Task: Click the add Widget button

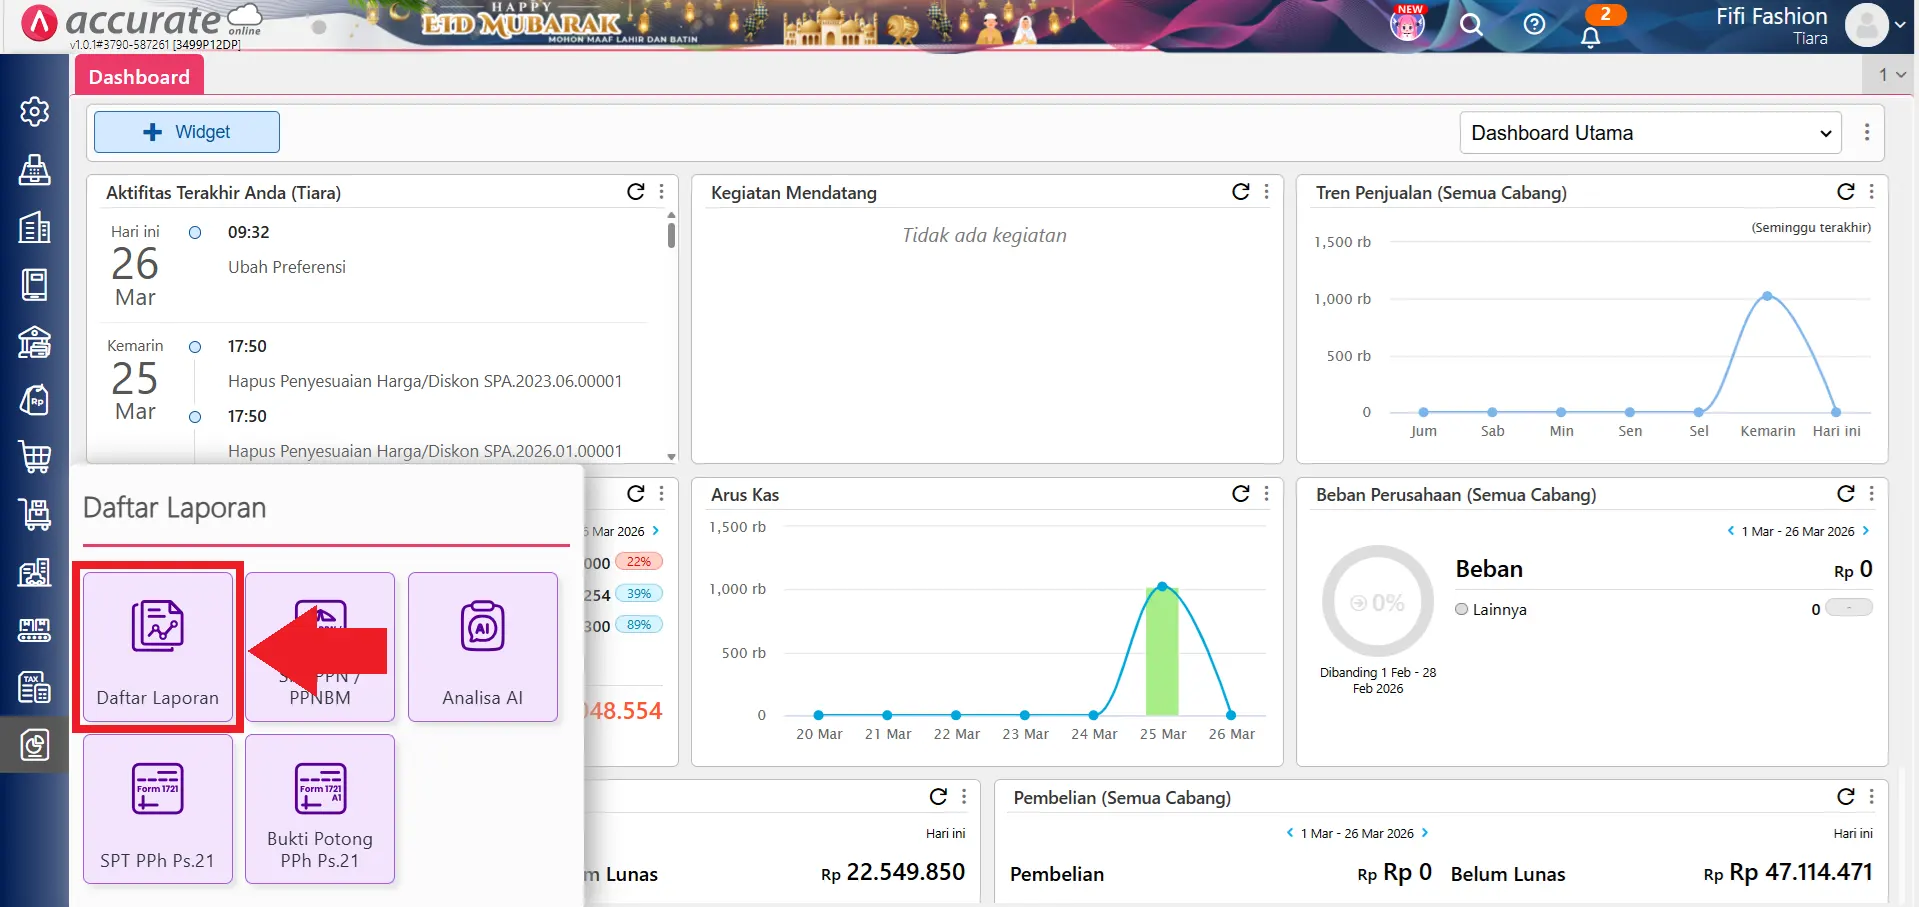Action: [187, 132]
